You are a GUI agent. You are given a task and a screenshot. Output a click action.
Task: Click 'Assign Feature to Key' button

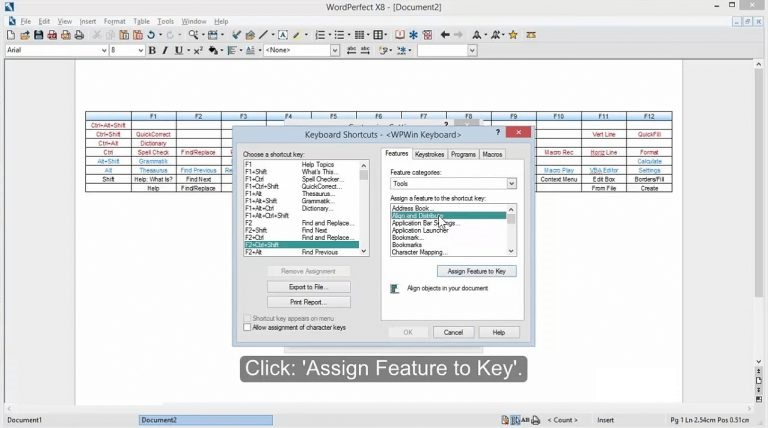click(477, 271)
